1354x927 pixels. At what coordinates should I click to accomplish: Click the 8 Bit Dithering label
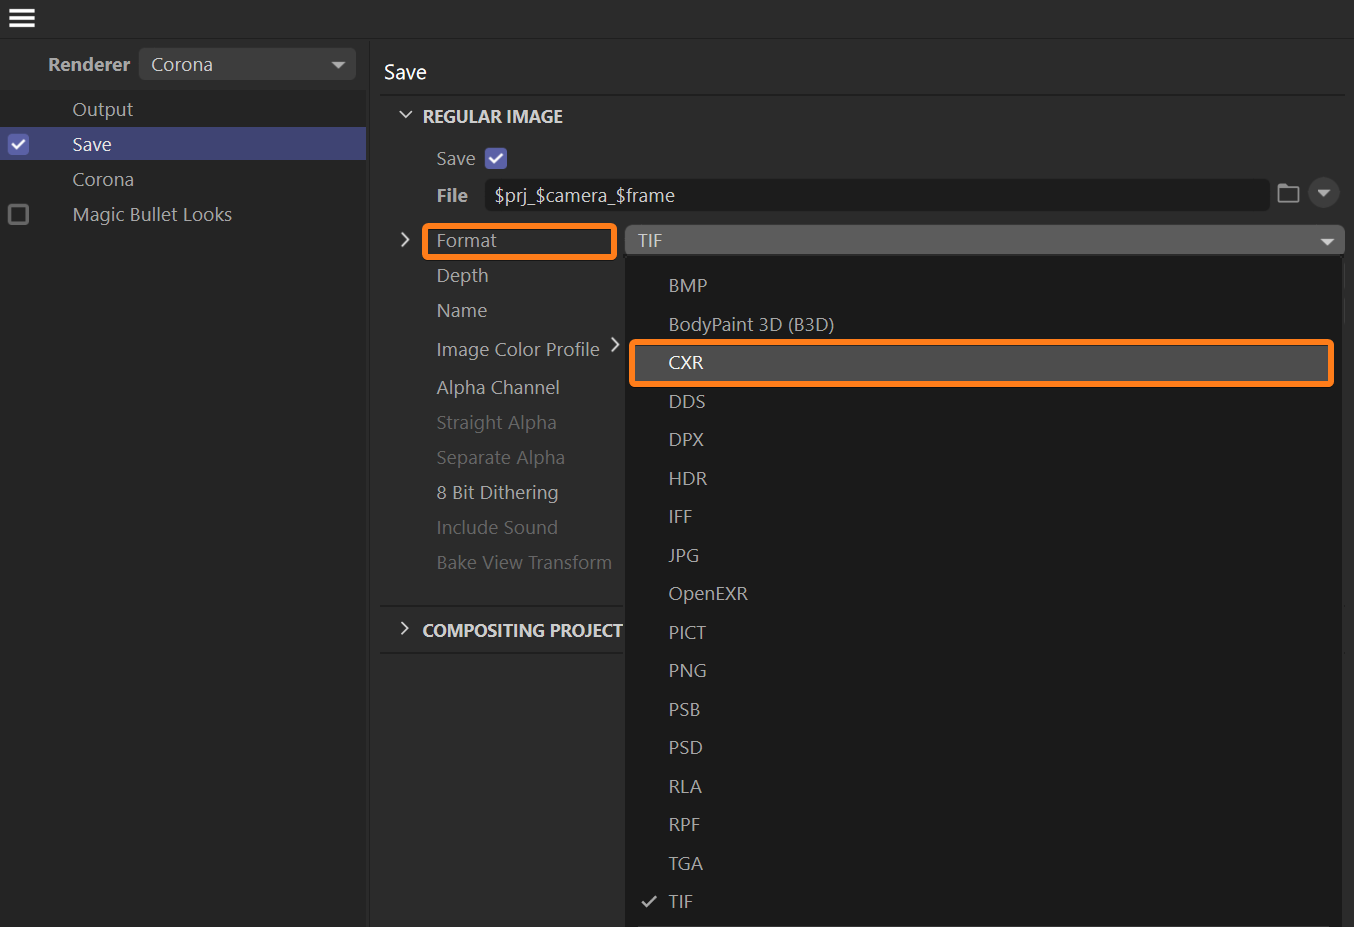[497, 492]
